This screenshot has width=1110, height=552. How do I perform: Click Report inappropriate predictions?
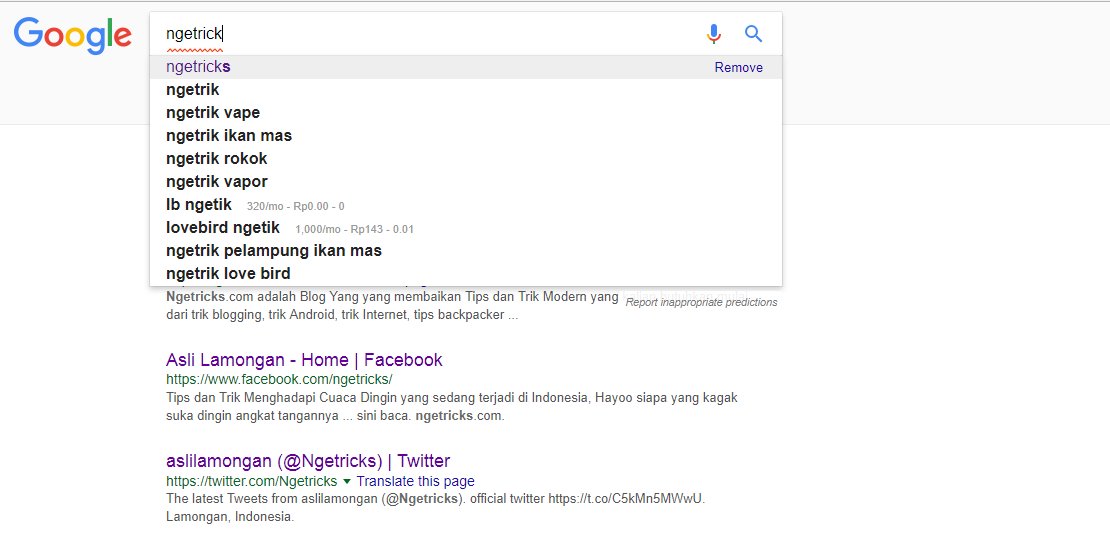click(701, 302)
